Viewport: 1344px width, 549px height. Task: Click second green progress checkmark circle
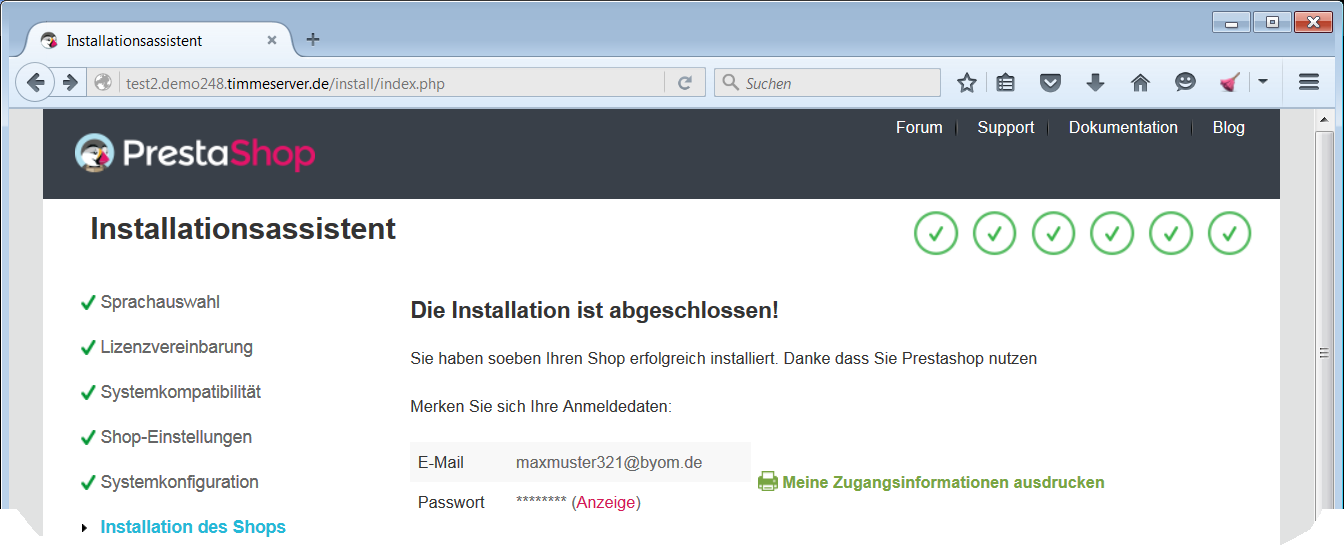[x=995, y=234]
